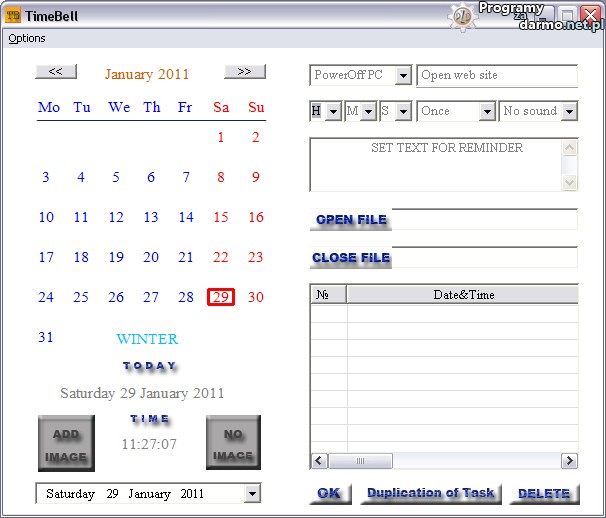Open the Options menu
The image size is (606, 518).
click(x=27, y=38)
